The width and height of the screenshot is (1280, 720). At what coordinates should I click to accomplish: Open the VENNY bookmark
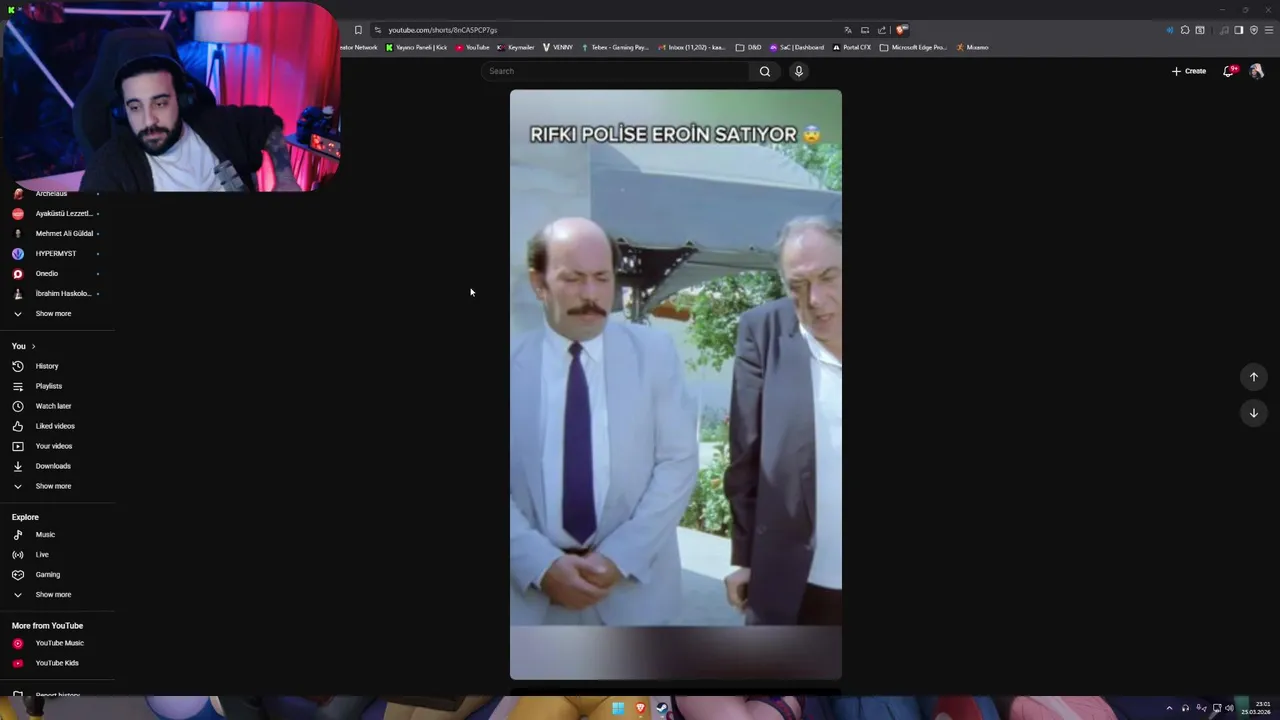pyautogui.click(x=558, y=47)
